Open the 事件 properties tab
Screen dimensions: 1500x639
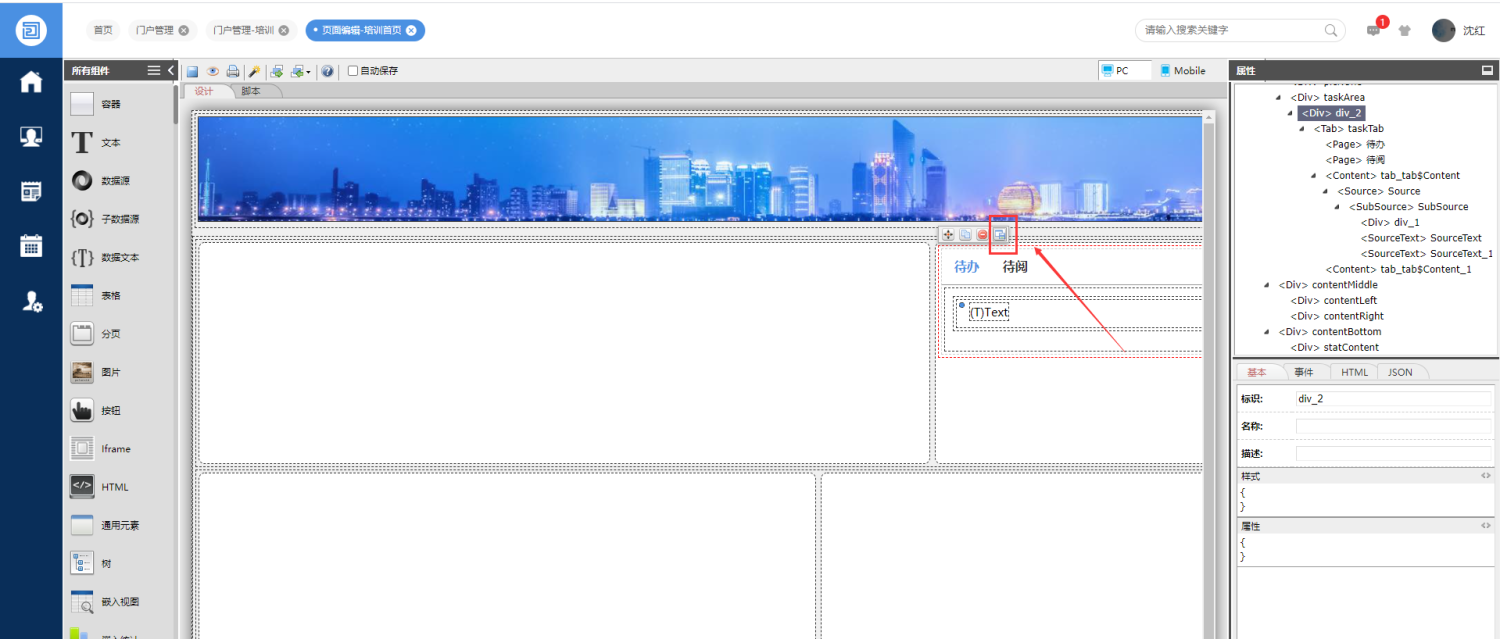pyautogui.click(x=1304, y=372)
